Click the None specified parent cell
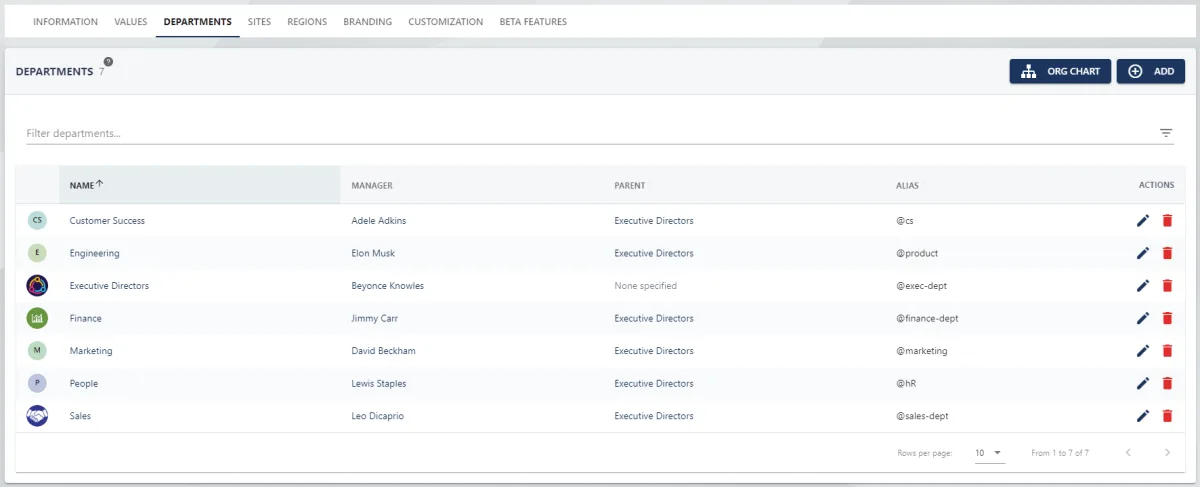Viewport: 1200px width, 487px height. point(645,286)
